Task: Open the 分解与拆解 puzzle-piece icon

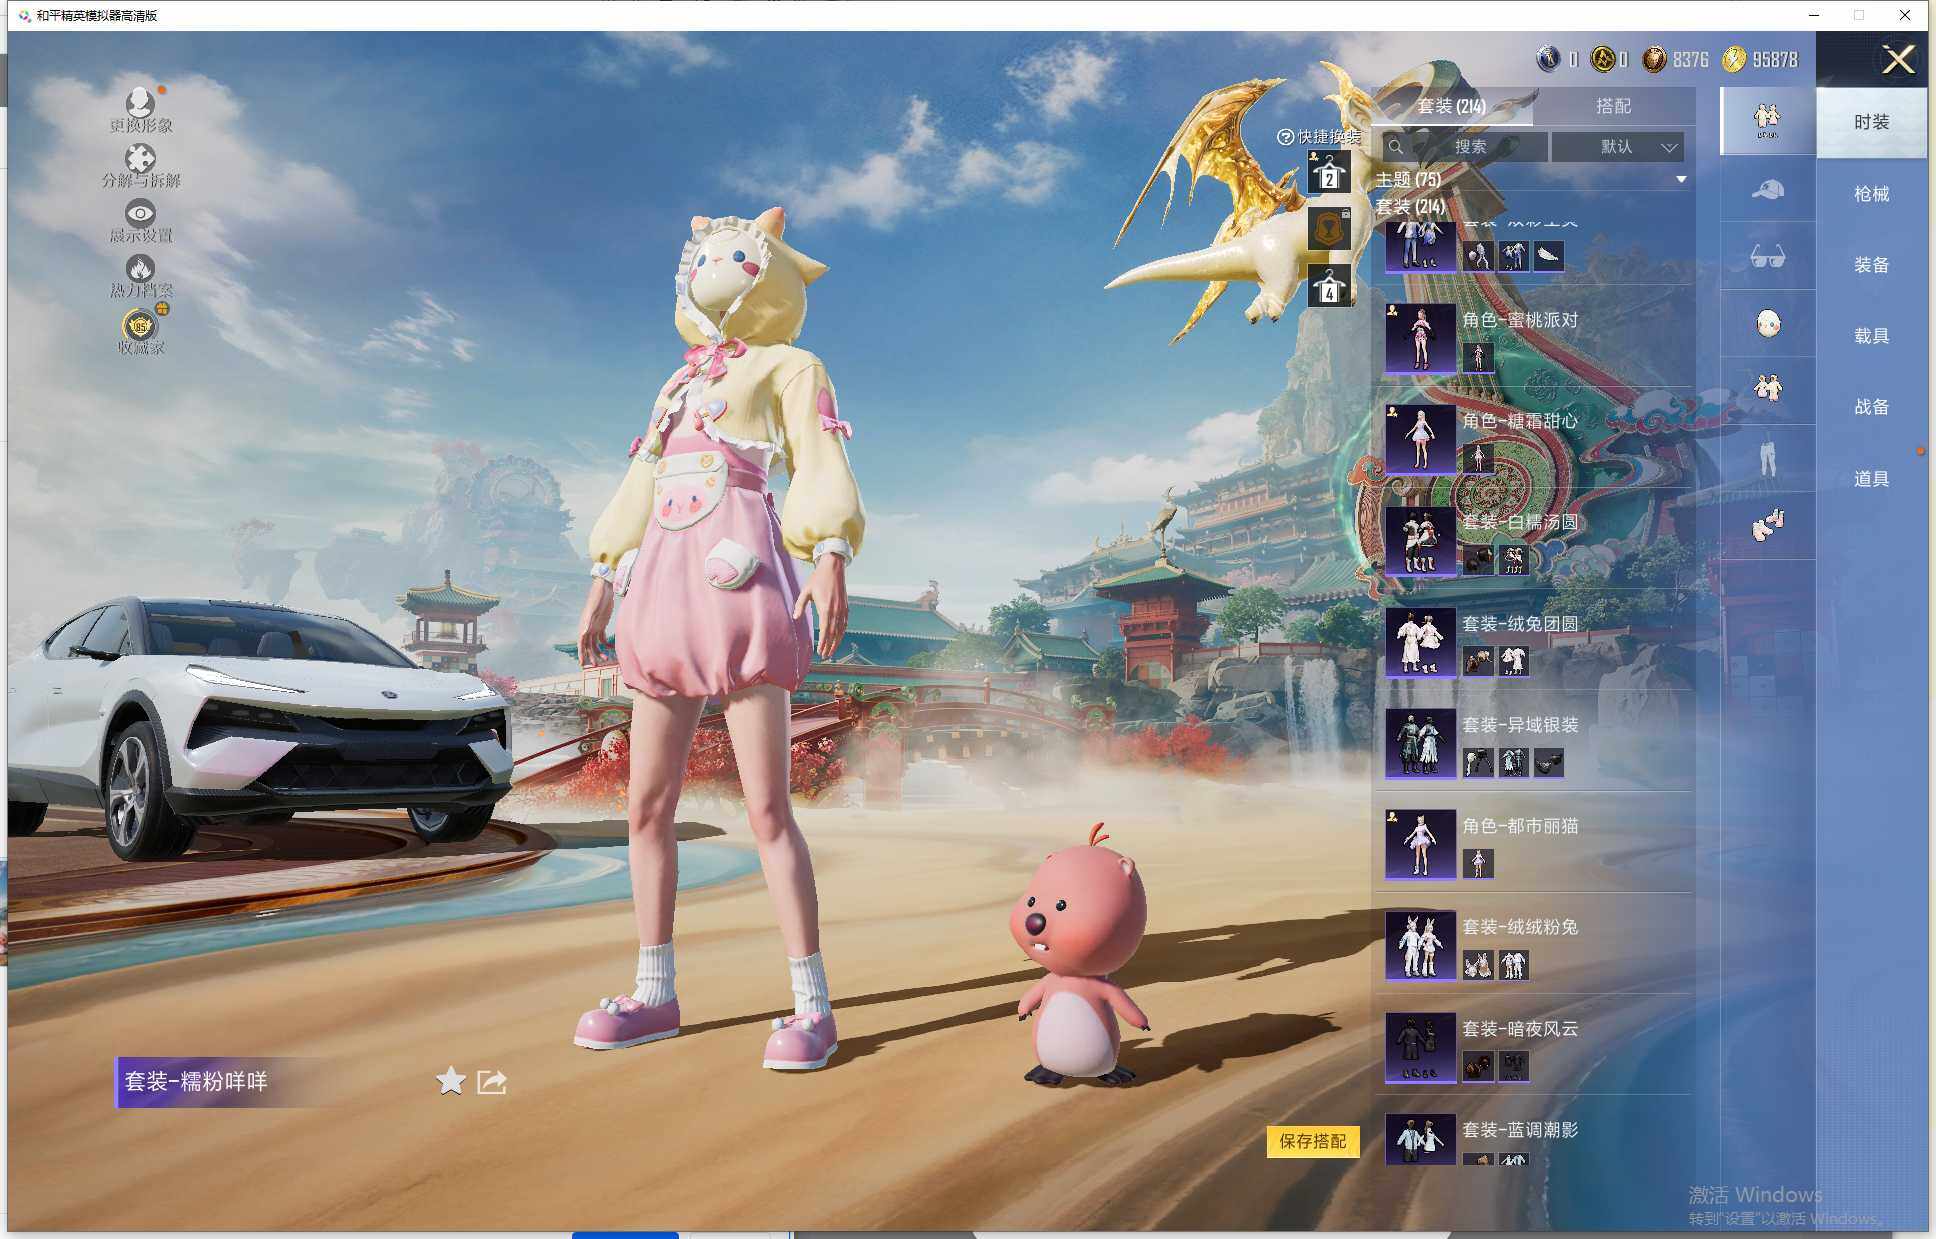Action: click(x=140, y=159)
